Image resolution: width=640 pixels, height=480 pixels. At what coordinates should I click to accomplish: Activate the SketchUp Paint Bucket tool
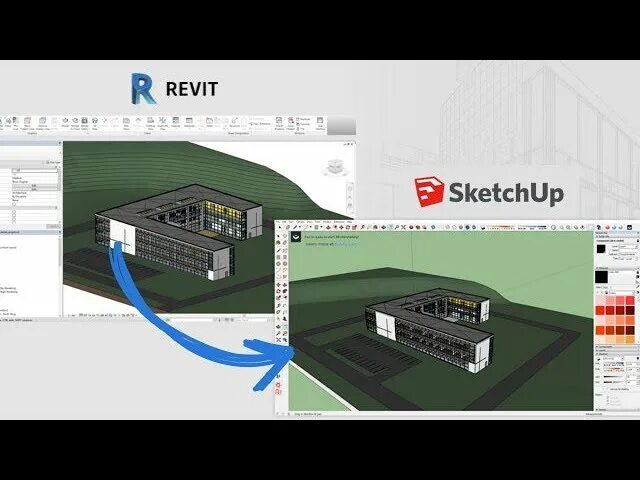(x=376, y=227)
